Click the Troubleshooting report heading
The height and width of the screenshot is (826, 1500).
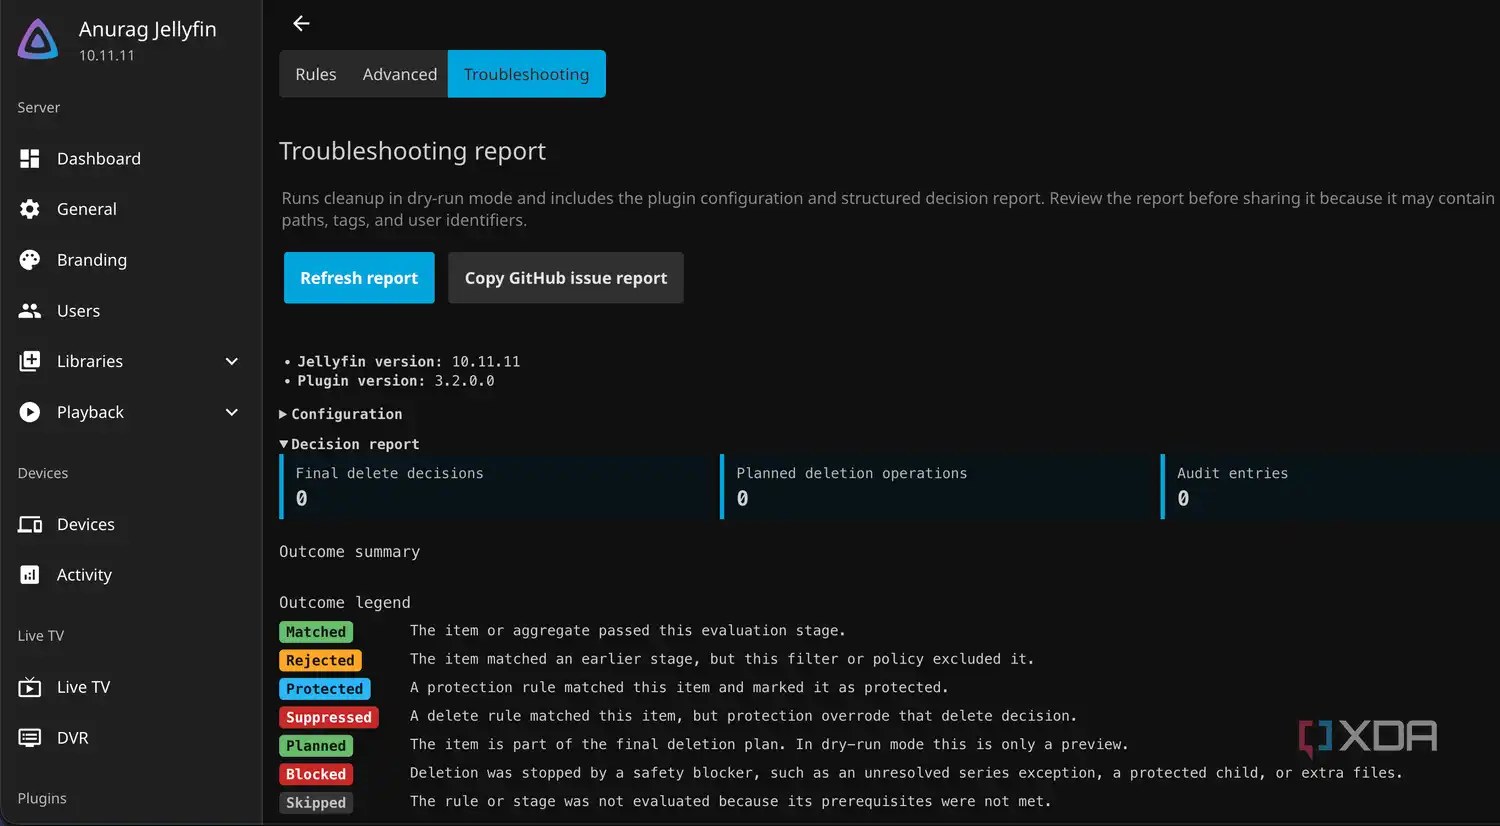click(412, 151)
